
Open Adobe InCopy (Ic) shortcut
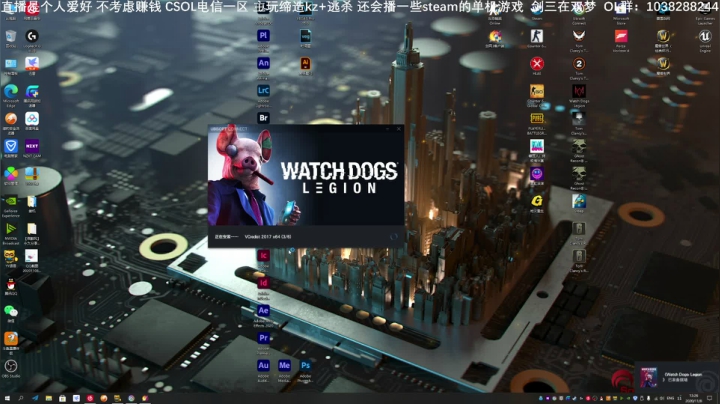[263, 256]
